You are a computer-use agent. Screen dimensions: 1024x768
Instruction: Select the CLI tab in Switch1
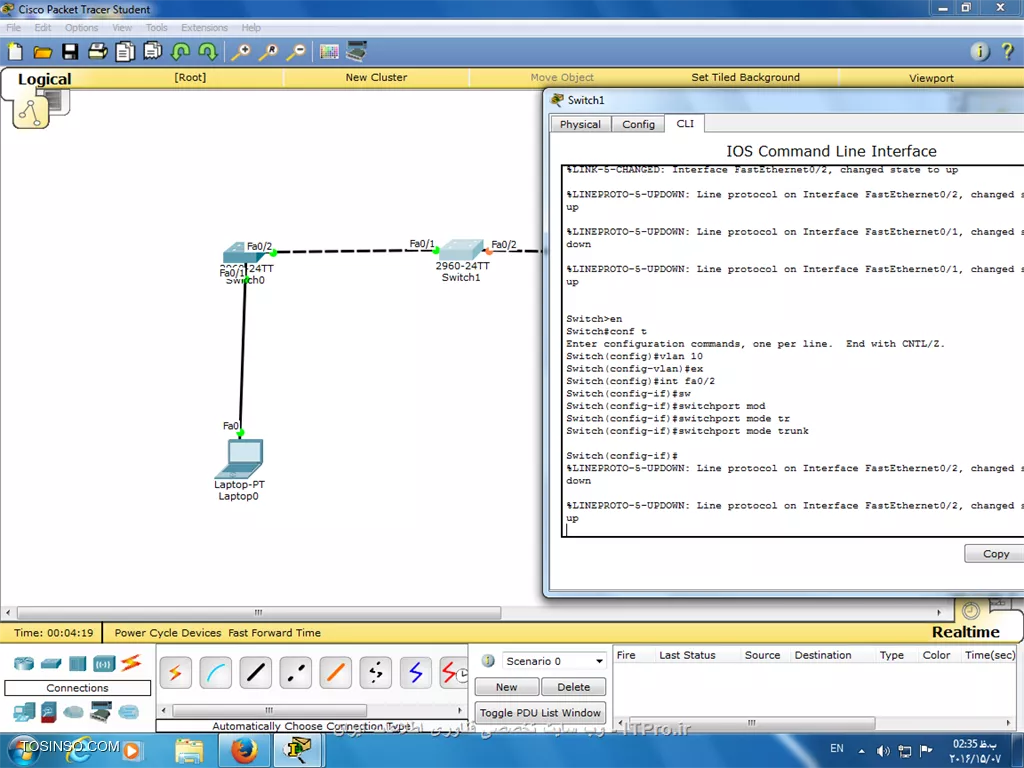pyautogui.click(x=684, y=123)
